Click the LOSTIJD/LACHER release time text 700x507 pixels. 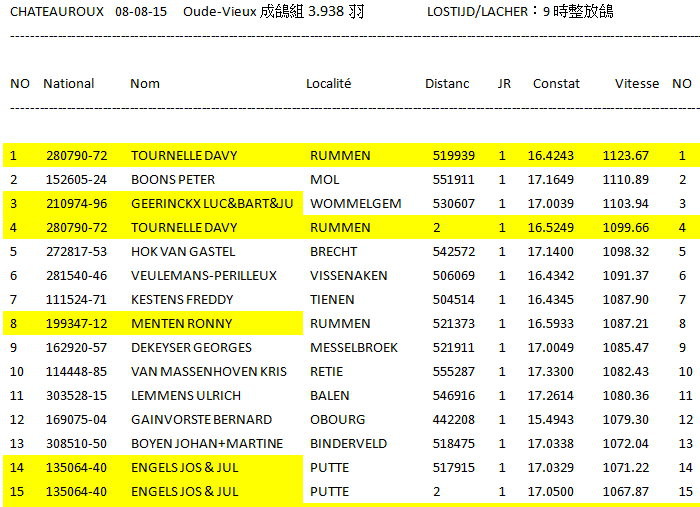[520, 12]
